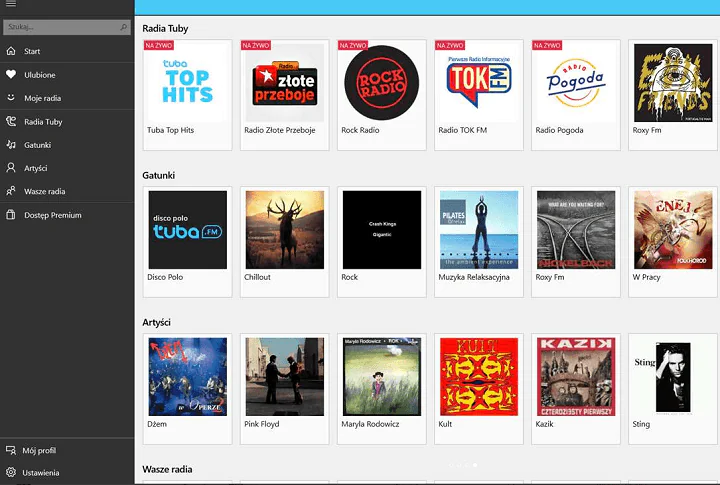This screenshot has width=720, height=485.
Task: Open Roxy Fm card in Gatunki
Action: [x=576, y=242]
